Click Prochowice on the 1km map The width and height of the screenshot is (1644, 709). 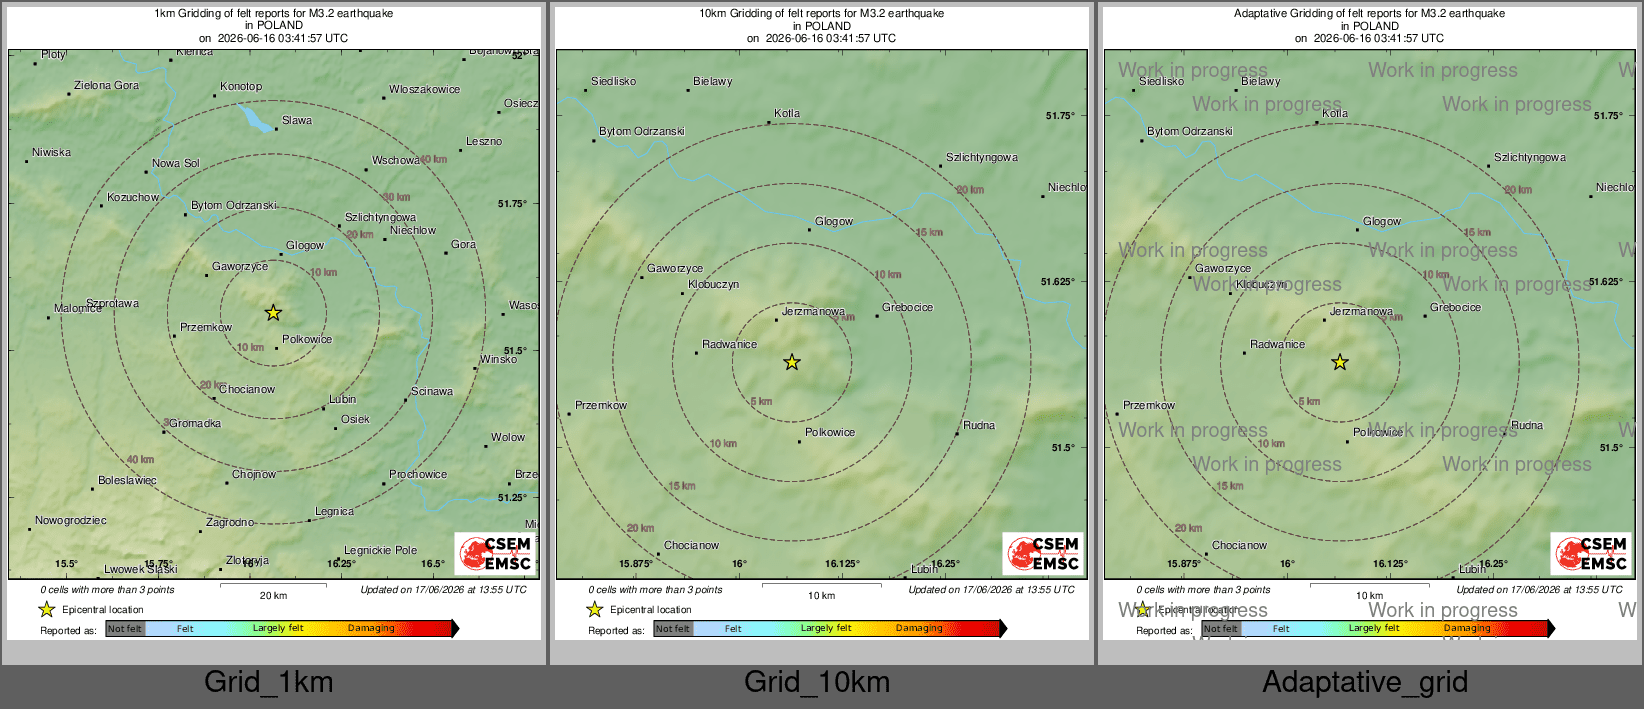coord(418,475)
